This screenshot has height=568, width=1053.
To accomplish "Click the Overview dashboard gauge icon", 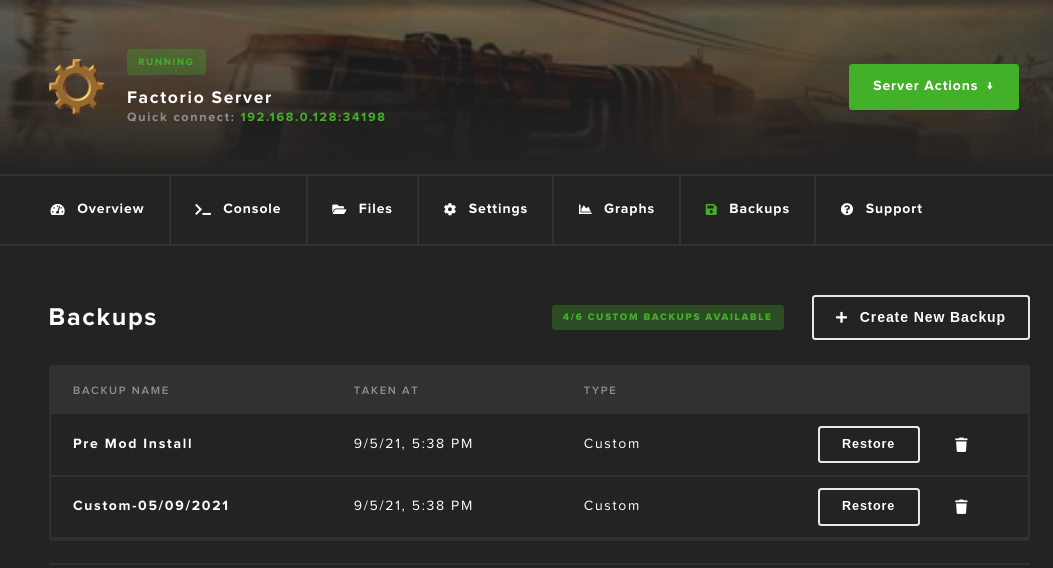I will point(58,209).
